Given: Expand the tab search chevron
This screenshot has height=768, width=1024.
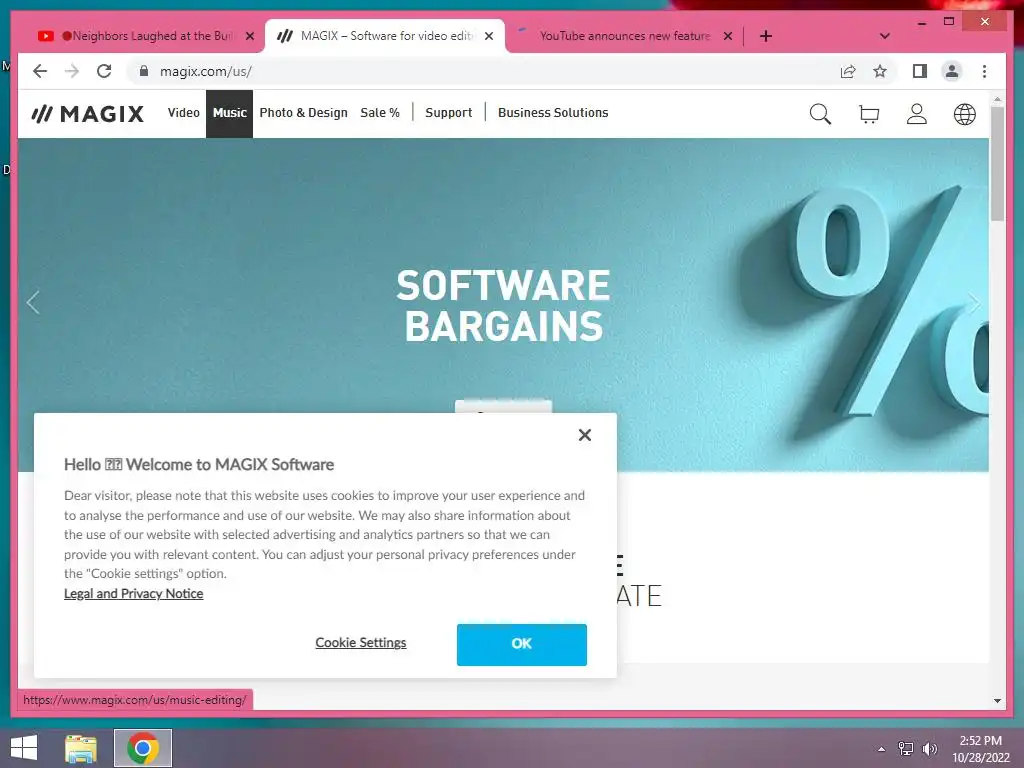Looking at the screenshot, I should coord(884,36).
